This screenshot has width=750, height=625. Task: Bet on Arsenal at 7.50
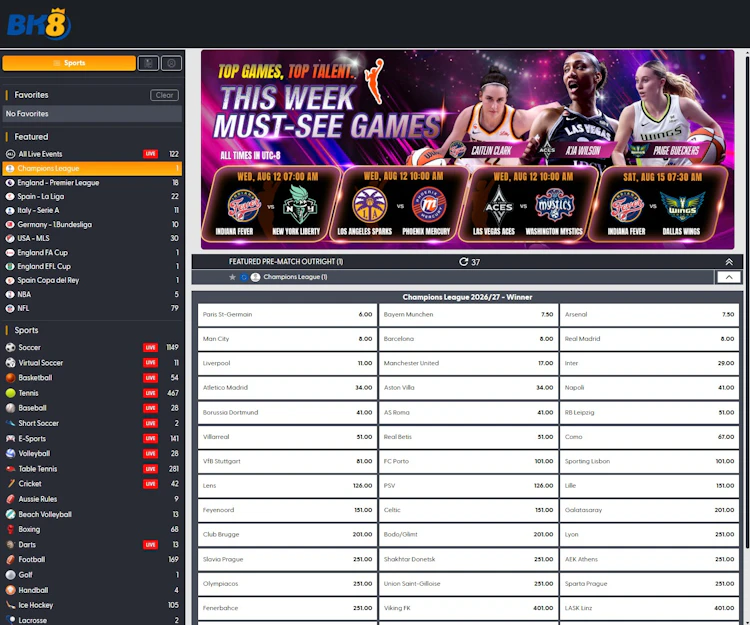(650, 315)
